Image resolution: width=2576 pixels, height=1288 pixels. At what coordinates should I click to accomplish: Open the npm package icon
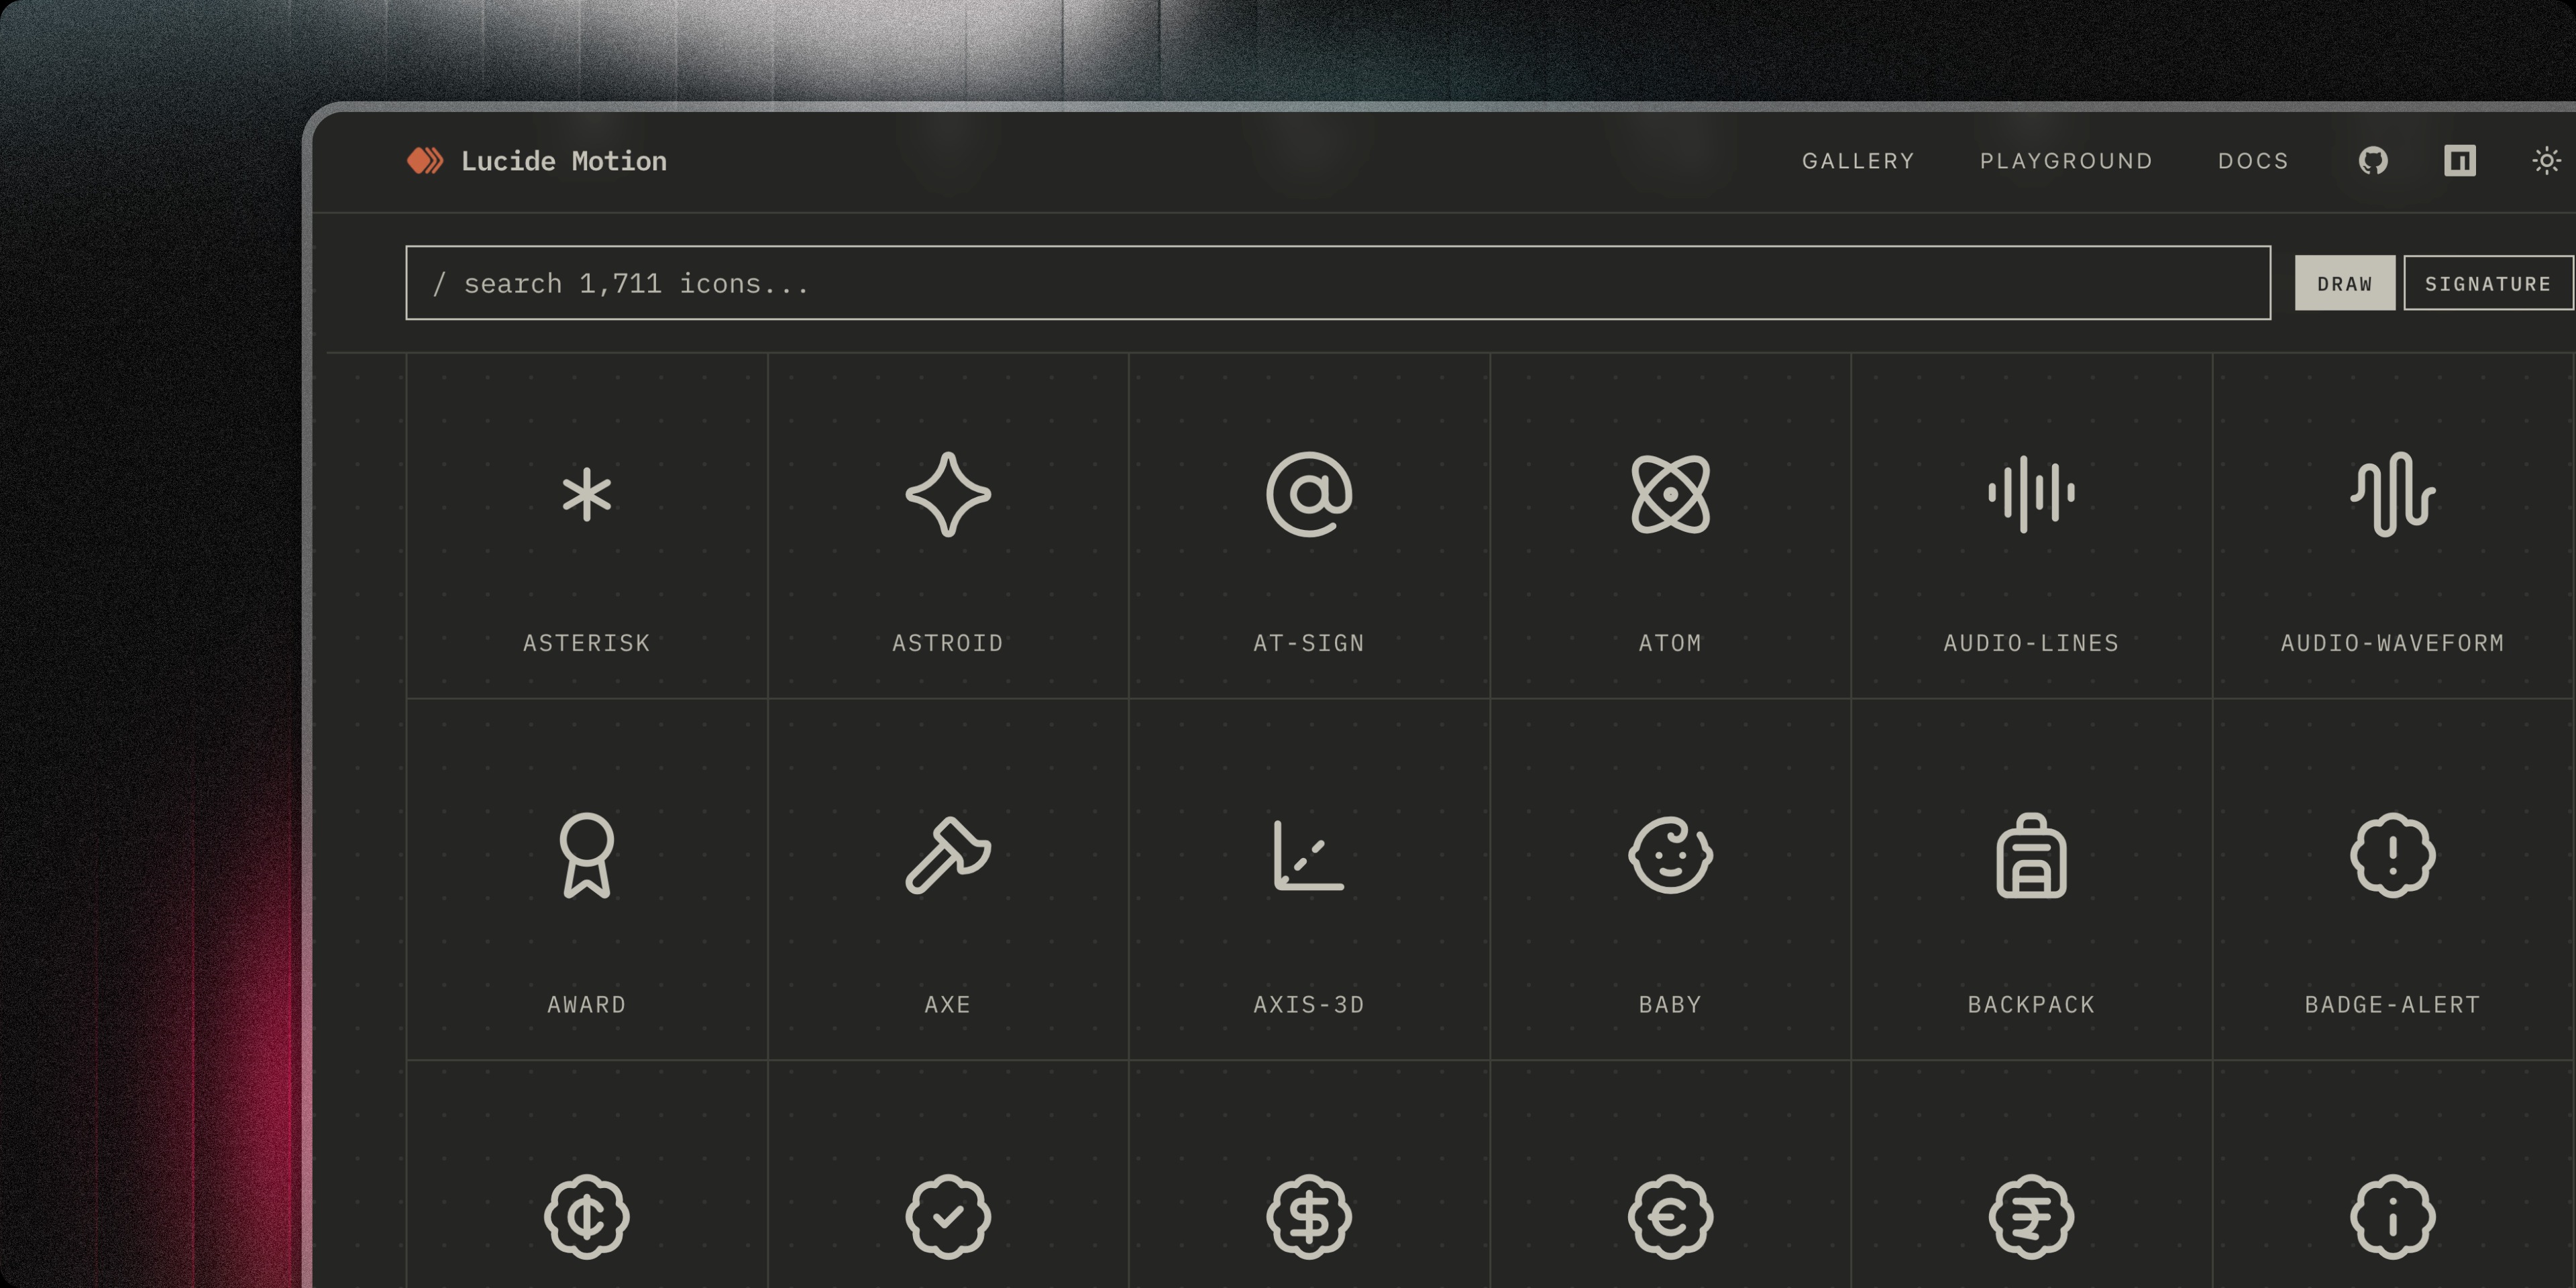point(2460,161)
